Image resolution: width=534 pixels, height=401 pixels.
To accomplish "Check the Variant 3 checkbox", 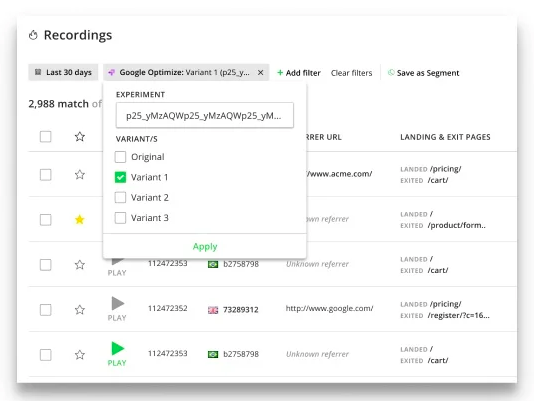I will click(120, 218).
